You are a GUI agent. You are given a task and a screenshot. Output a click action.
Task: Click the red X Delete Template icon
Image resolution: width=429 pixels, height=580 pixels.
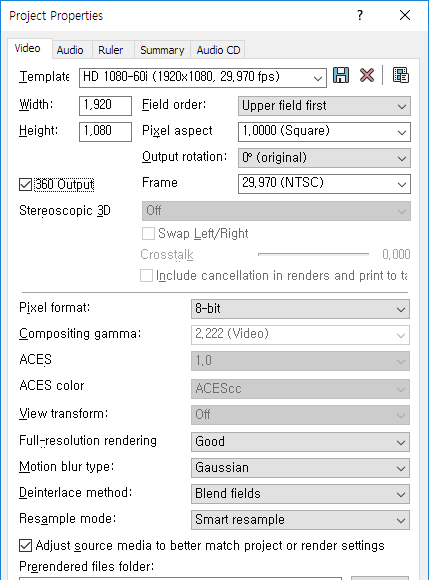click(366, 76)
